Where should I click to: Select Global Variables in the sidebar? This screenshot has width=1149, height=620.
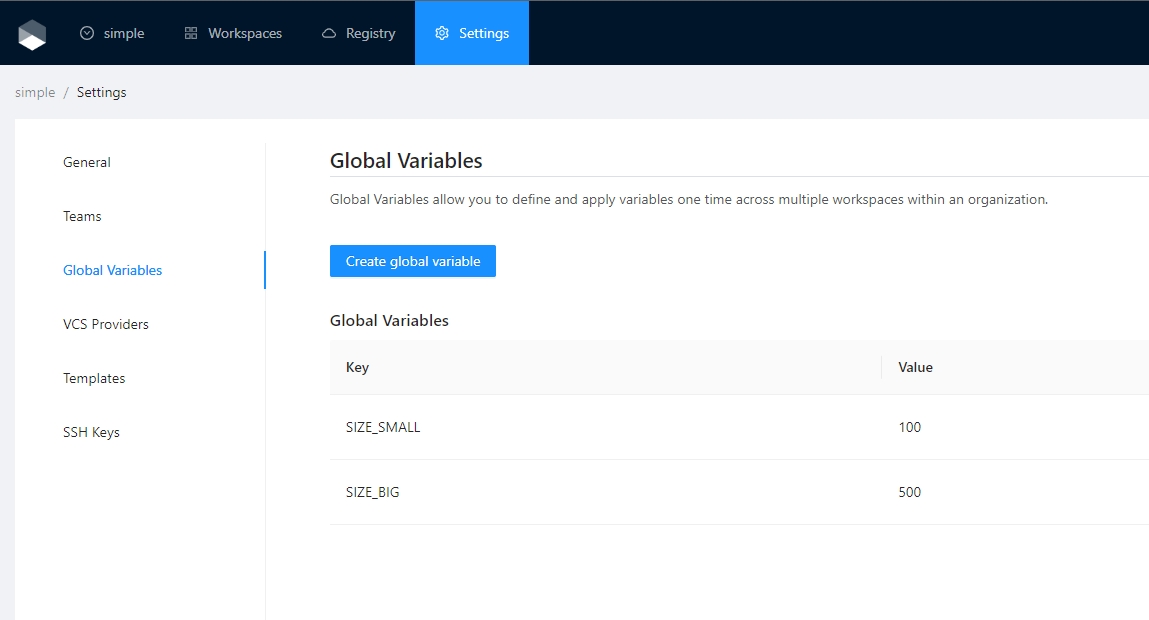[x=112, y=270]
